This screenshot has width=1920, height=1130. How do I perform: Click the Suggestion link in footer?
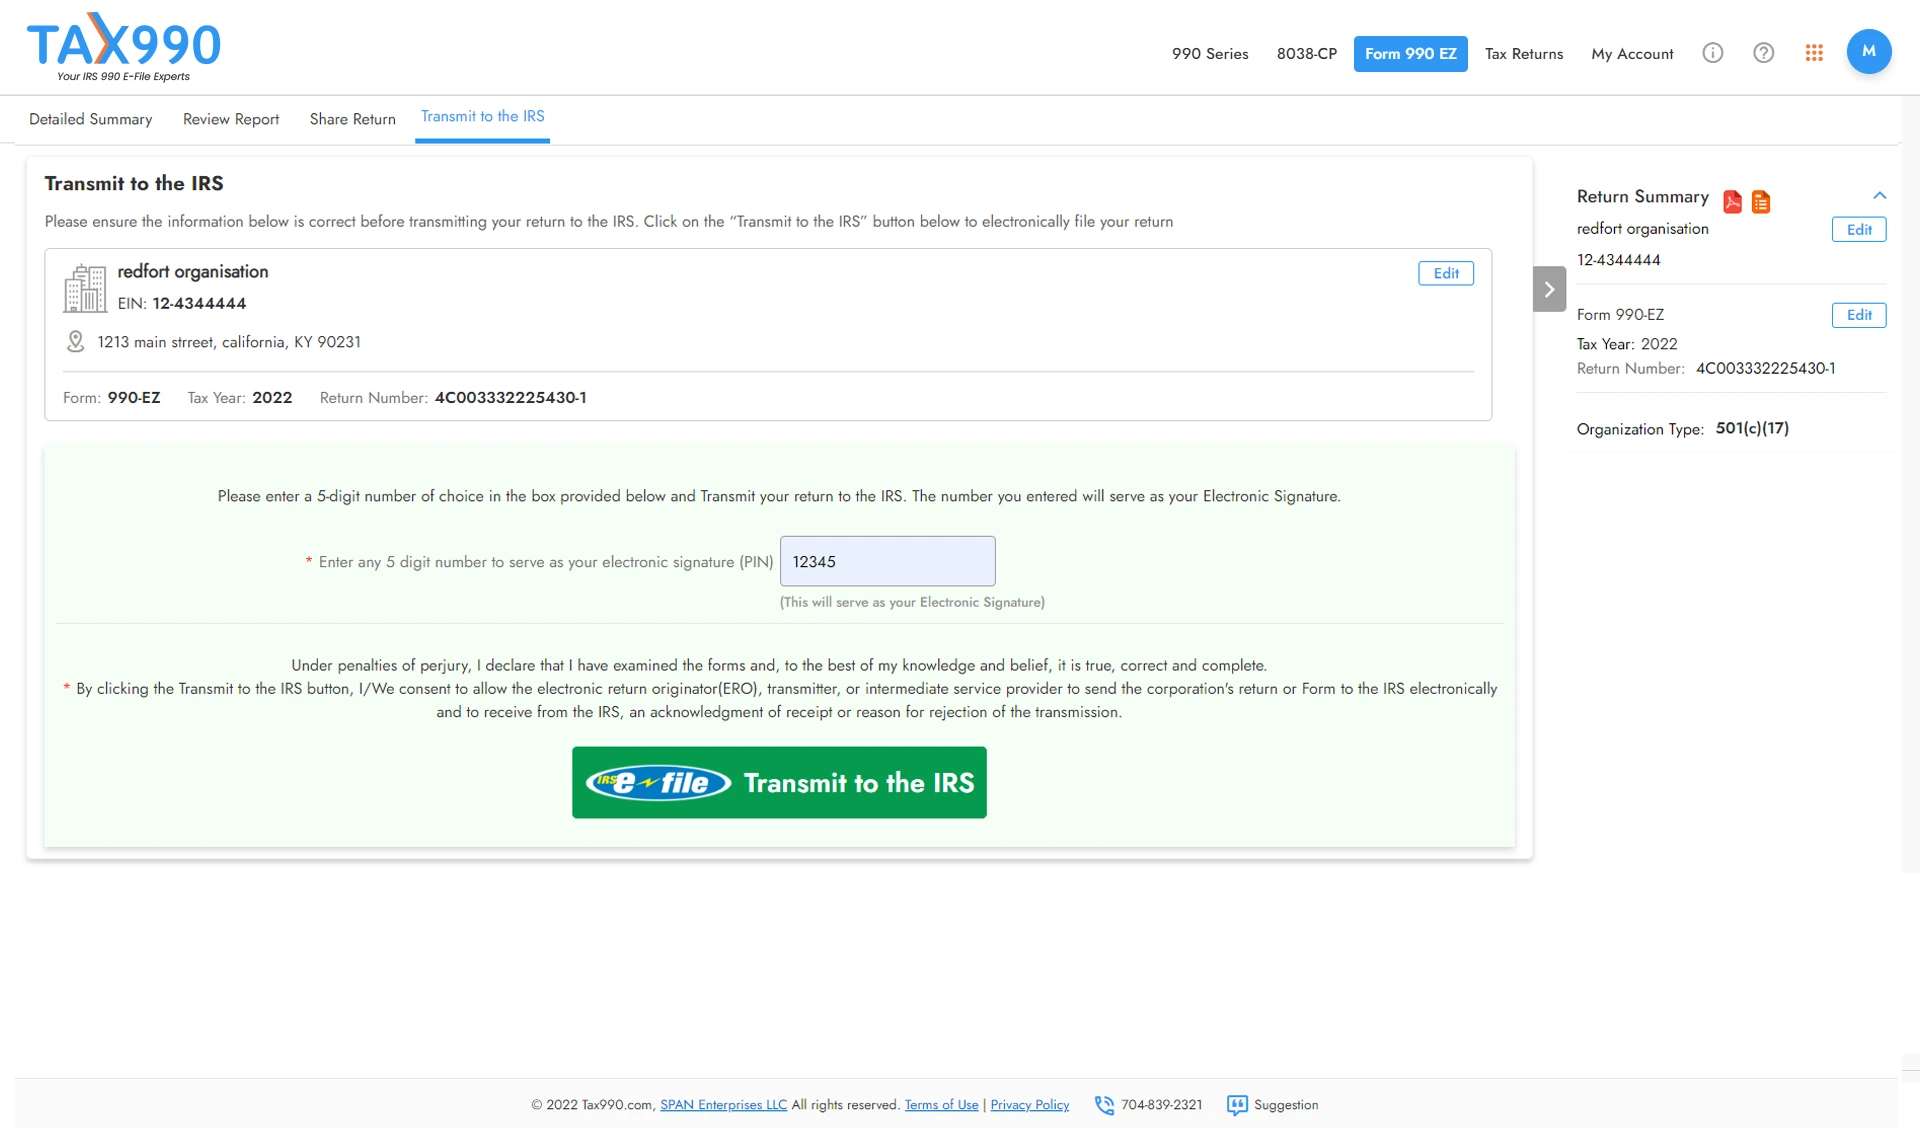click(1286, 1105)
